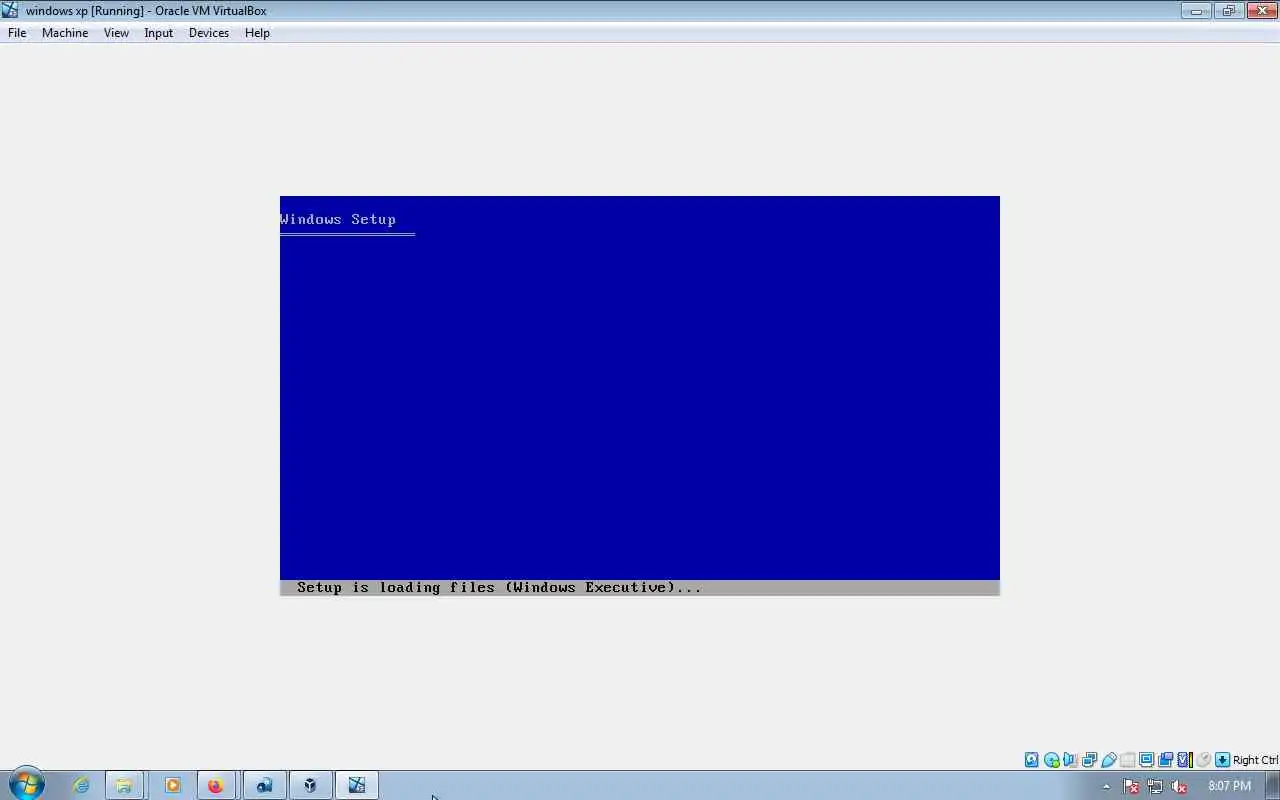This screenshot has width=1280, height=800.
Task: Click the shared folders status icon
Action: click(1127, 760)
